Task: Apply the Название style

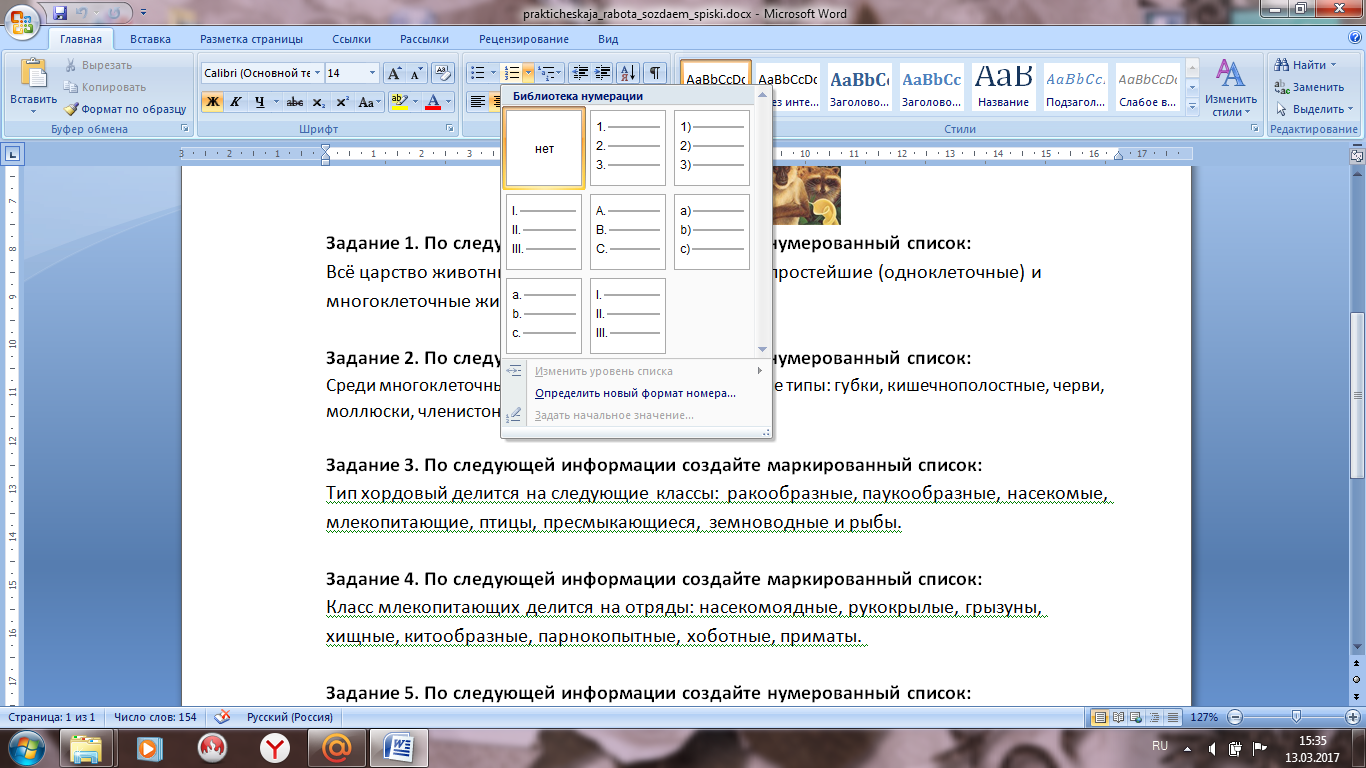Action: click(1004, 88)
